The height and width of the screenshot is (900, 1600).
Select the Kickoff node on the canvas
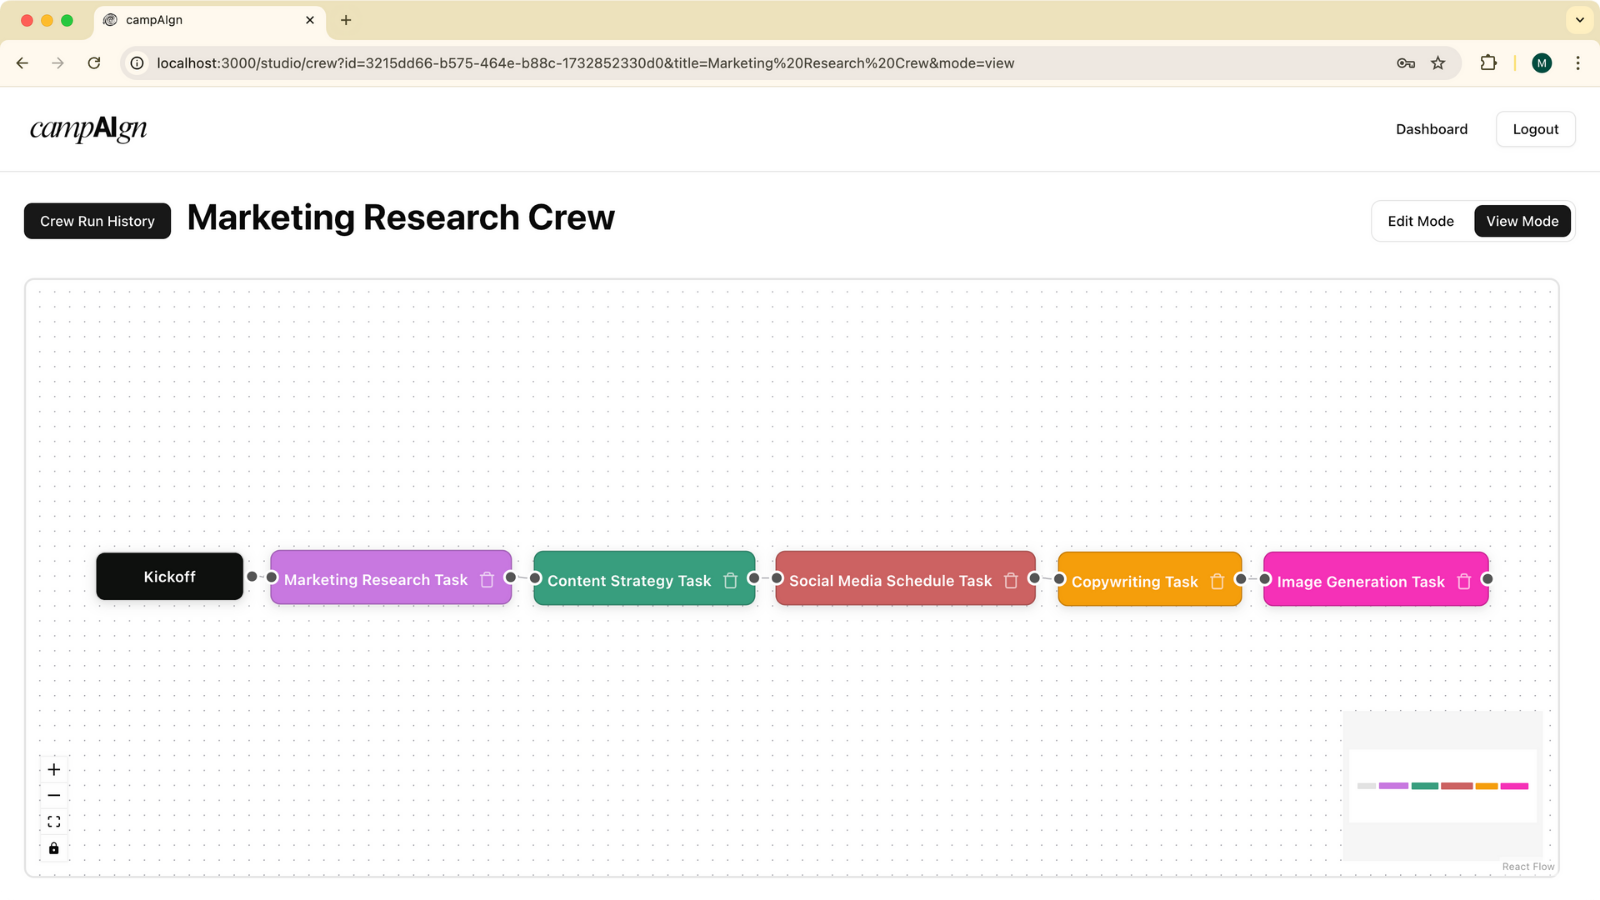[x=169, y=576]
